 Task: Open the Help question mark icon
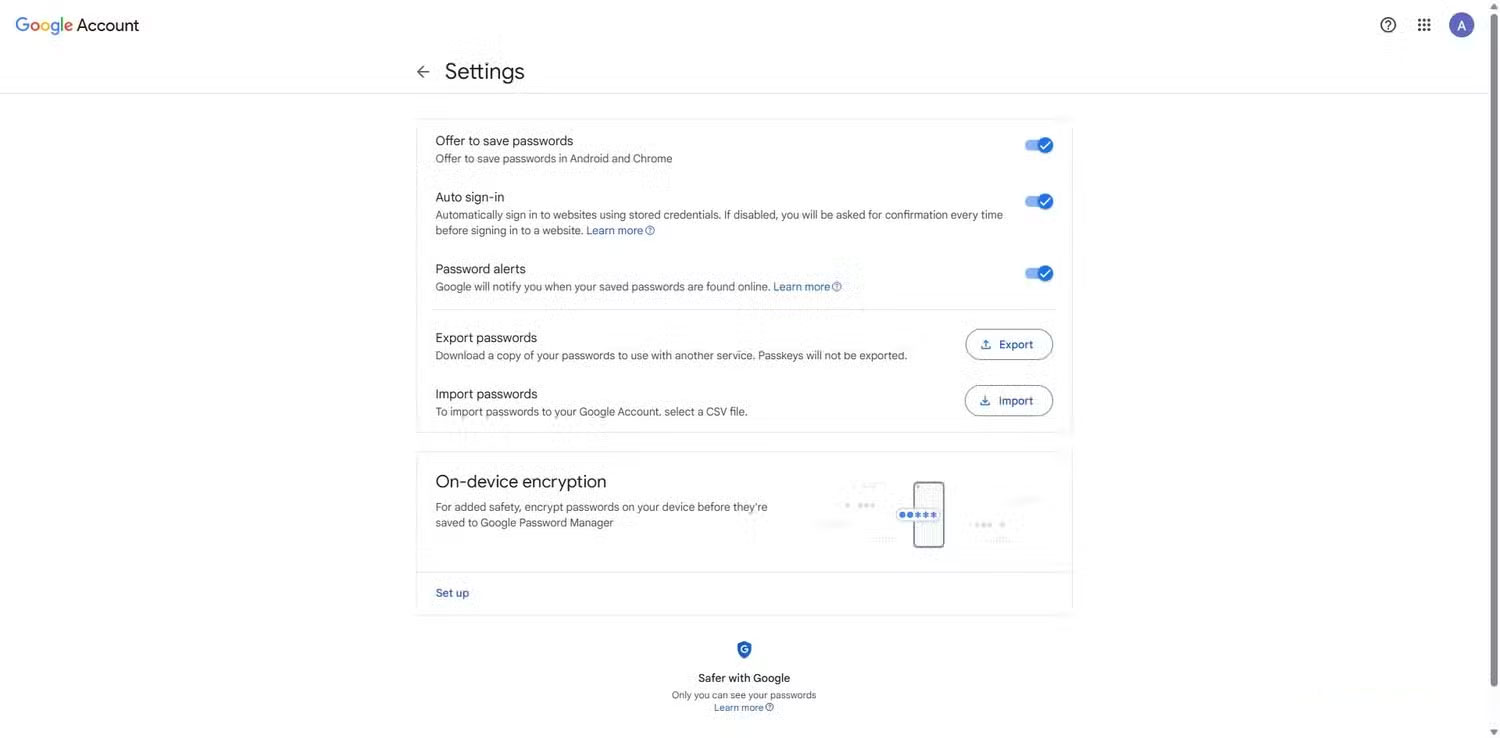click(x=1388, y=25)
